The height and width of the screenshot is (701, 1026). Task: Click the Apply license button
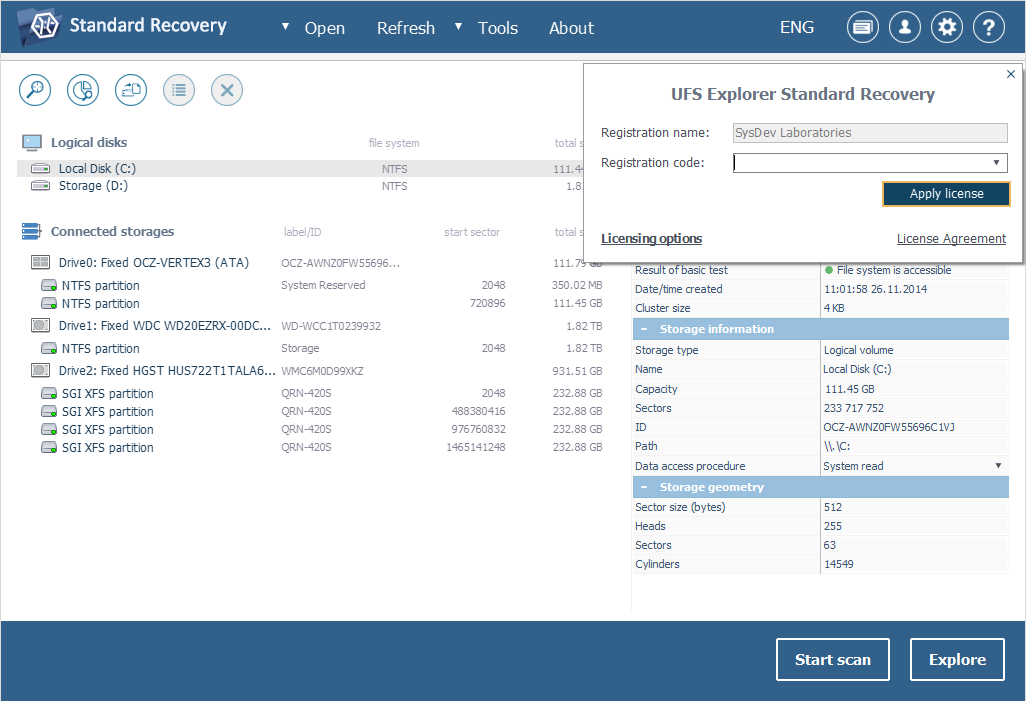[946, 194]
